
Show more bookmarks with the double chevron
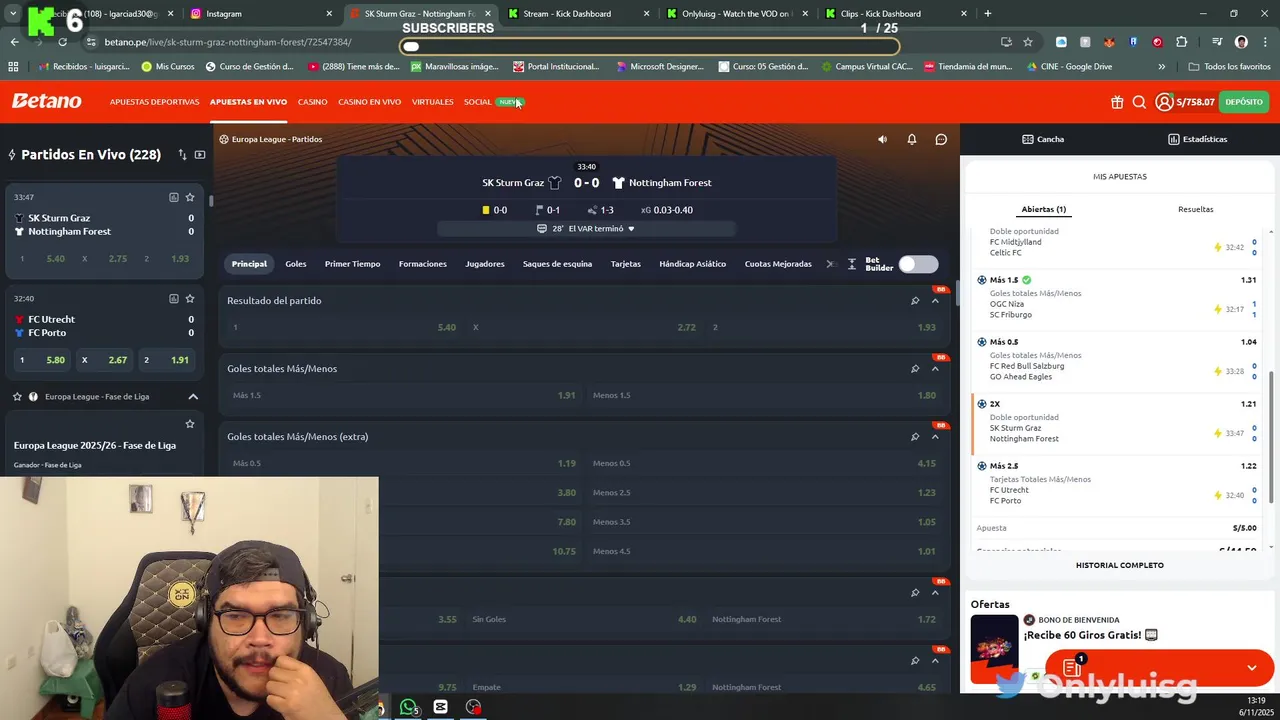click(x=1161, y=67)
